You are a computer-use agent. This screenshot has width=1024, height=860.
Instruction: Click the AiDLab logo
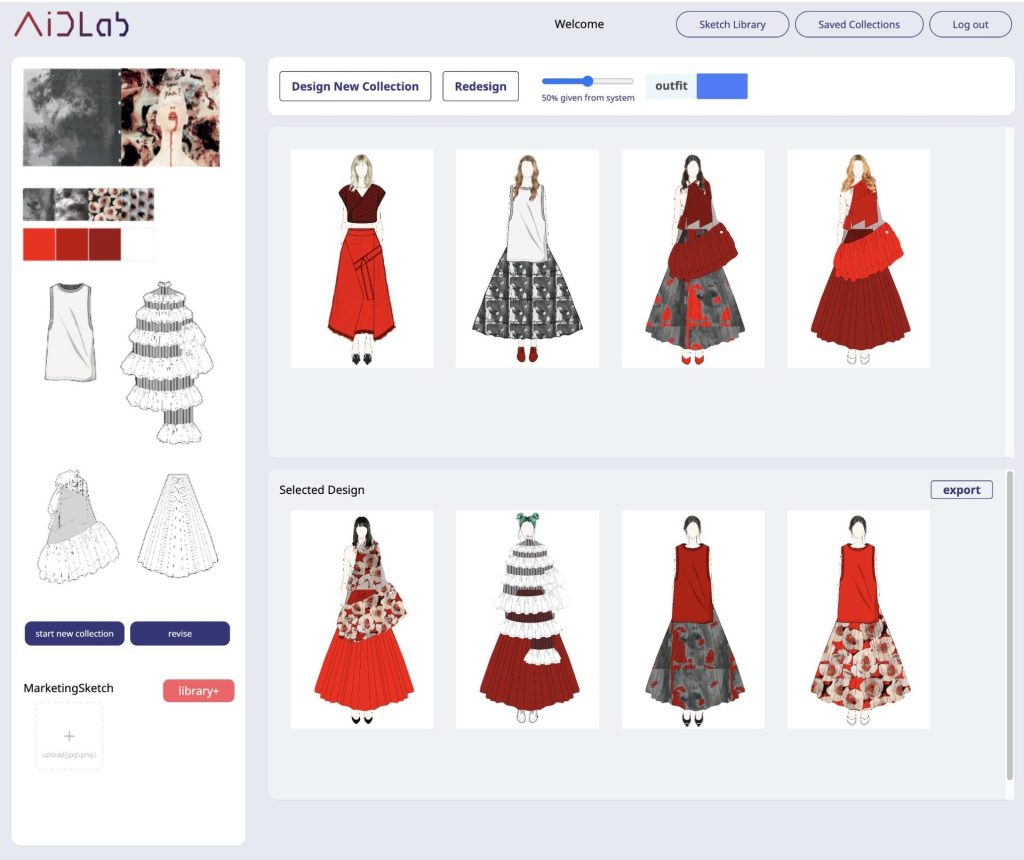pyautogui.click(x=71, y=25)
